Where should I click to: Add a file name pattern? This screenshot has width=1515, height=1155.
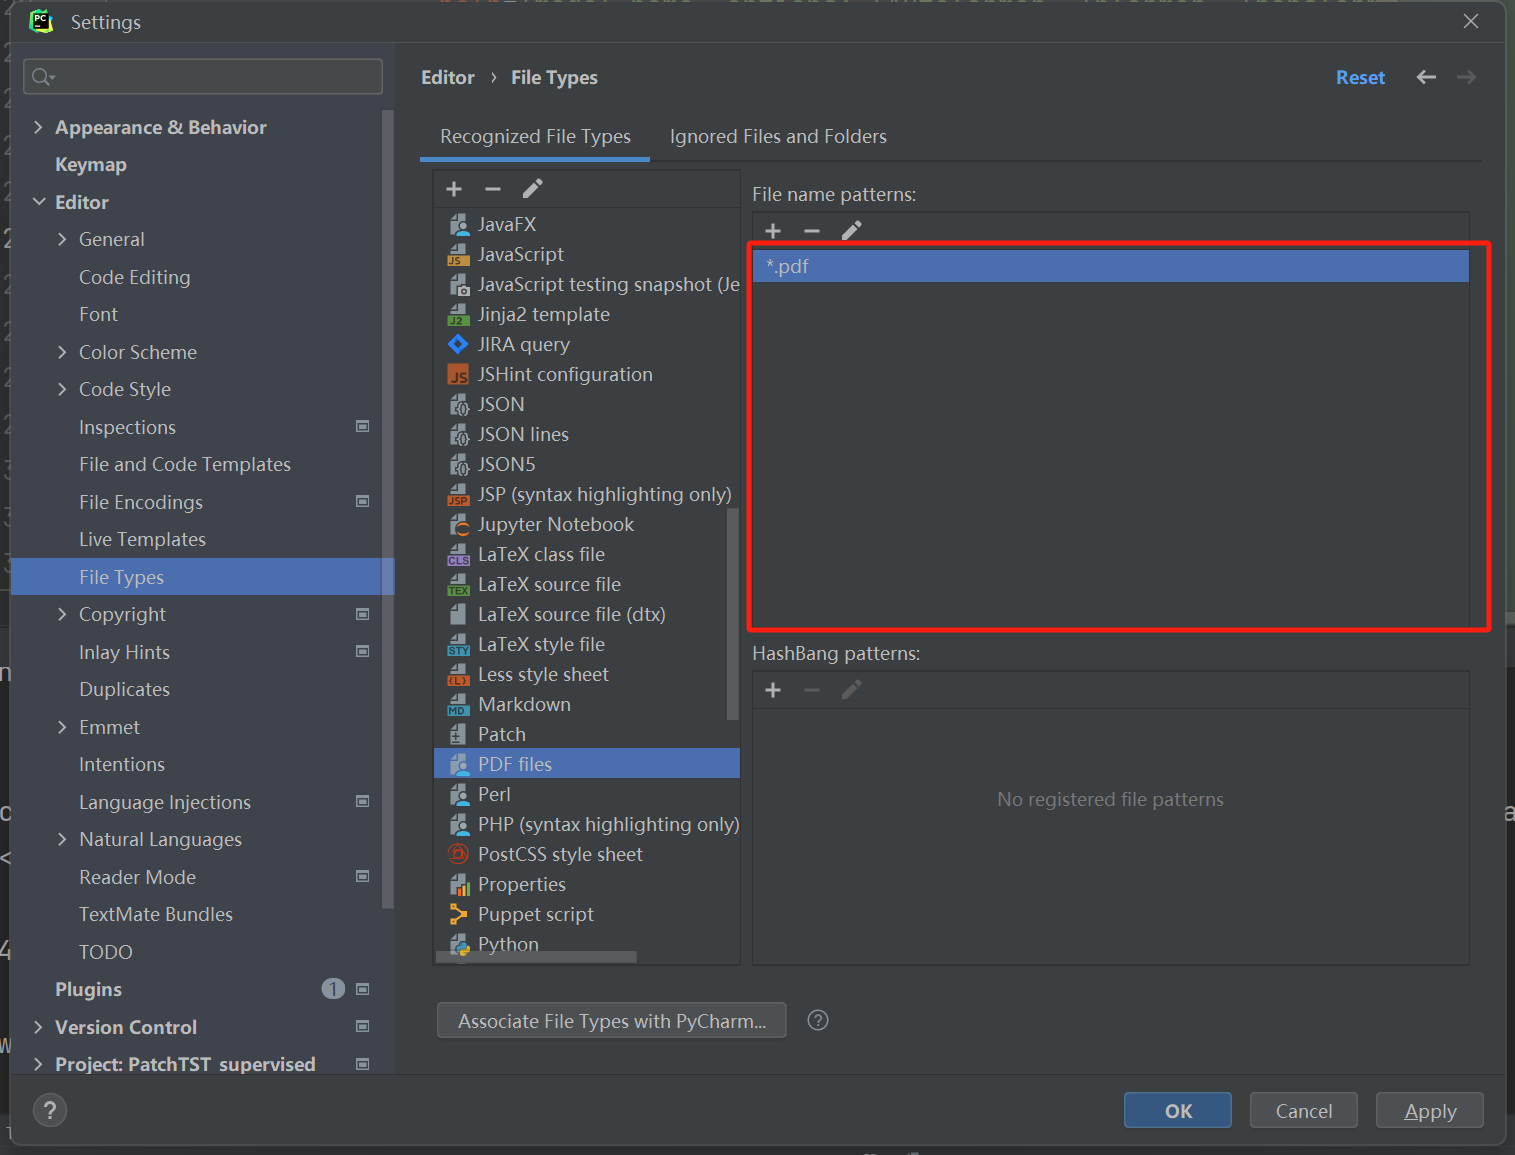[x=773, y=231]
